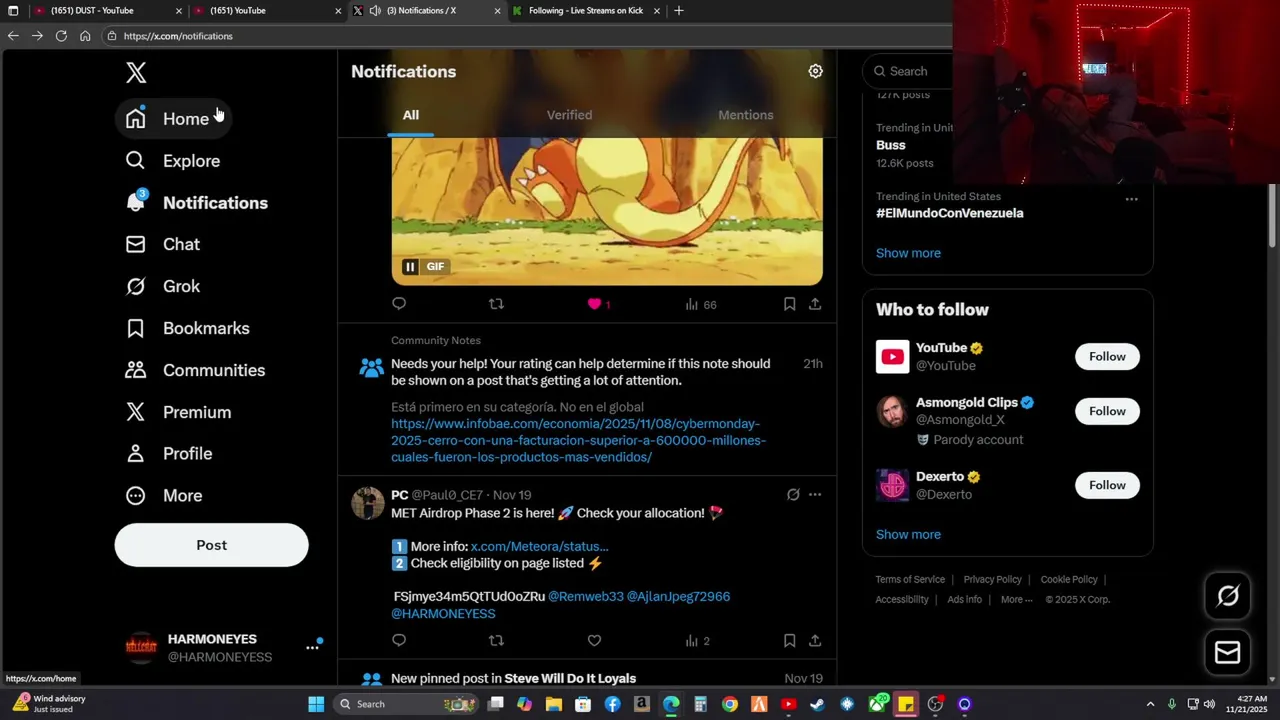View analytics of PC's Airdrop post

click(698, 641)
